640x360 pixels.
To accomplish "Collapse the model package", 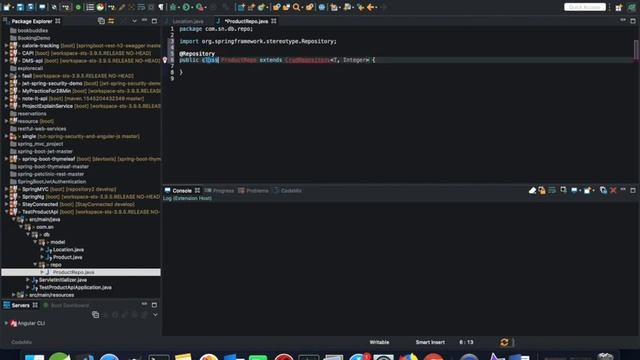I will click(36, 242).
